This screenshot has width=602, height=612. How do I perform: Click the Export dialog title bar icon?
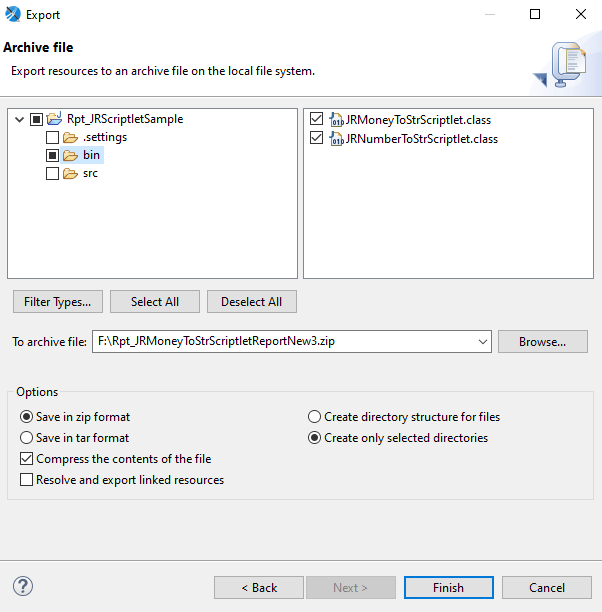[x=13, y=15]
